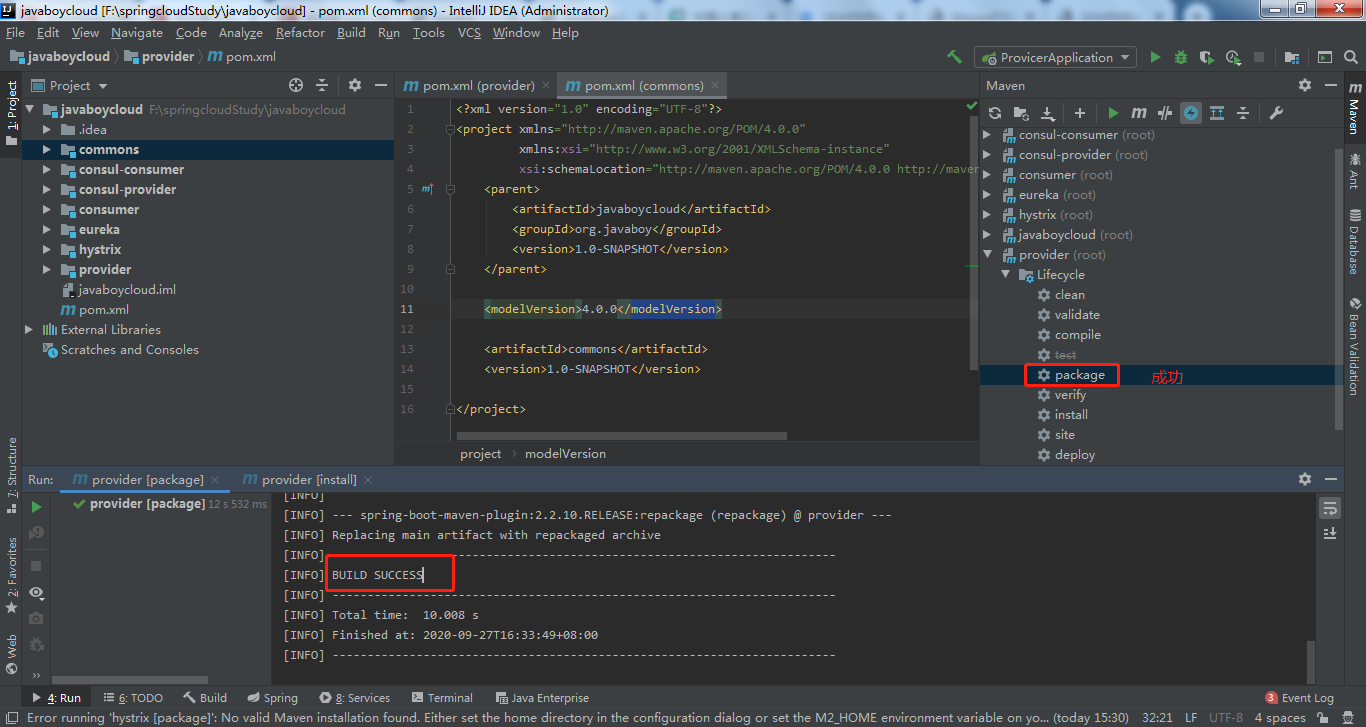Expand consul-consumer in Maven panel

coord(987,135)
